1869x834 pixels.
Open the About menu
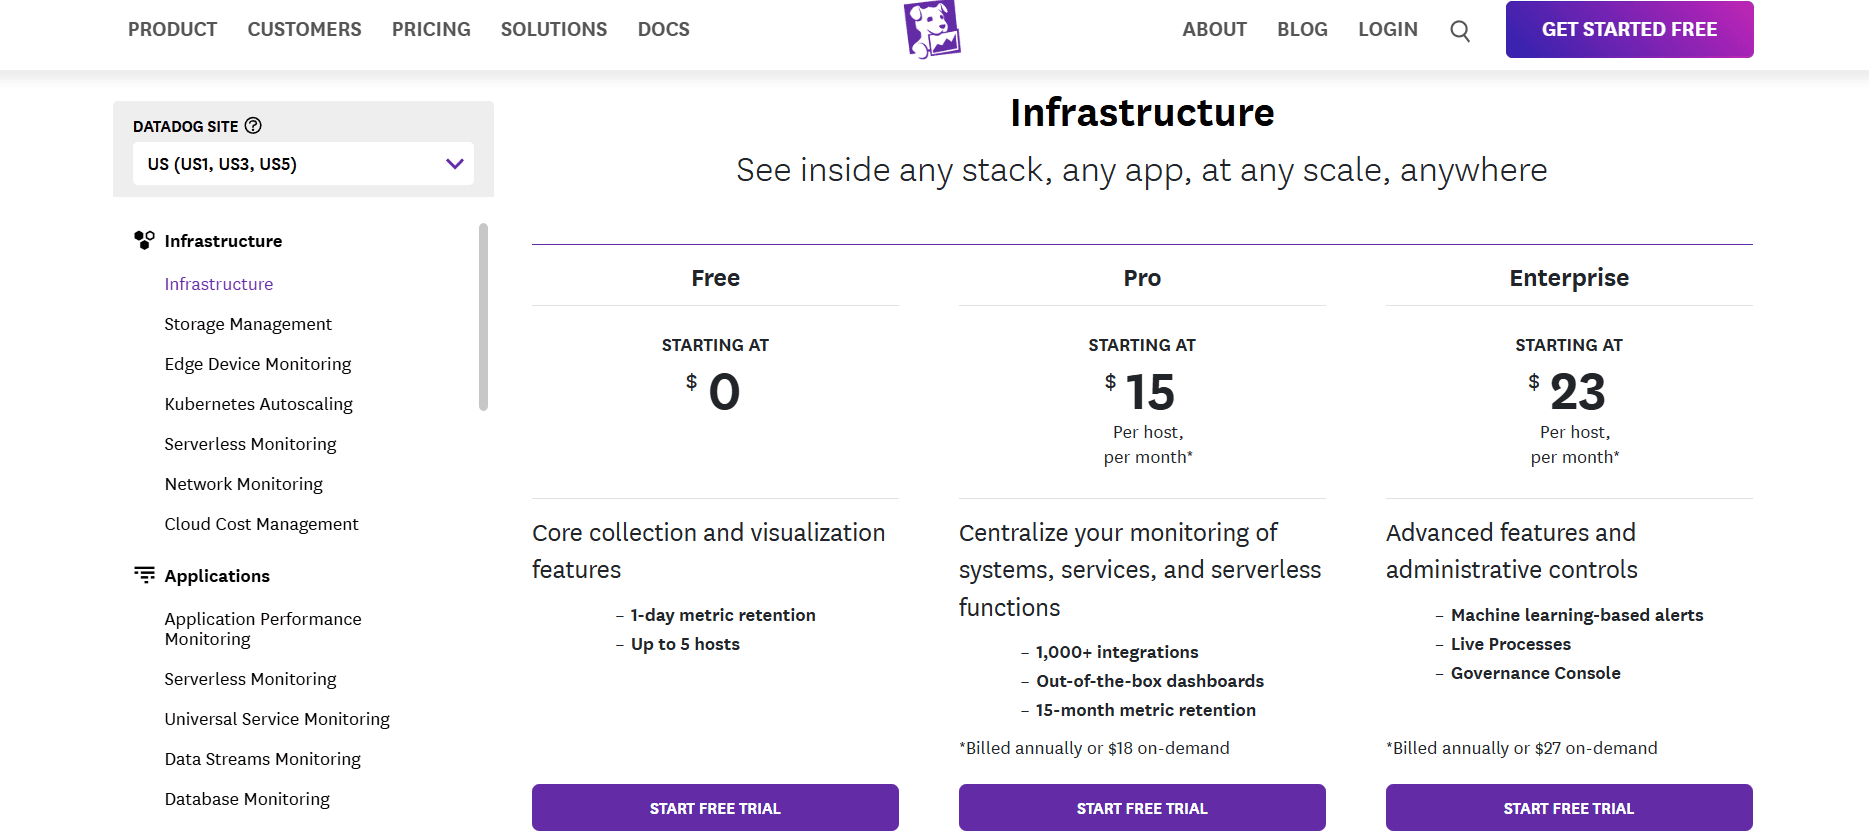1214,29
